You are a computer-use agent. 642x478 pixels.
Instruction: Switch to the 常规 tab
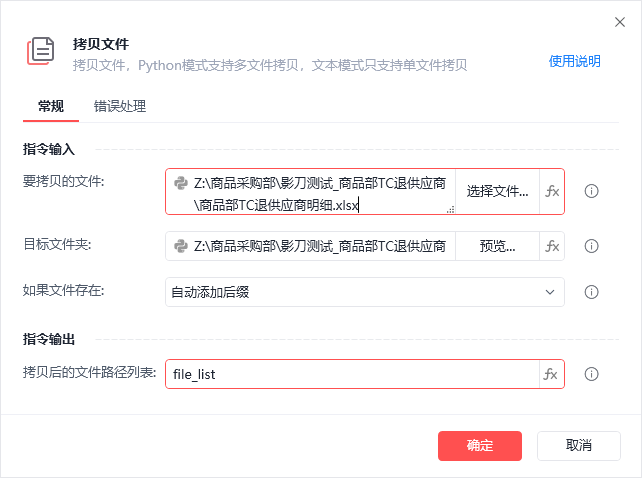51,105
